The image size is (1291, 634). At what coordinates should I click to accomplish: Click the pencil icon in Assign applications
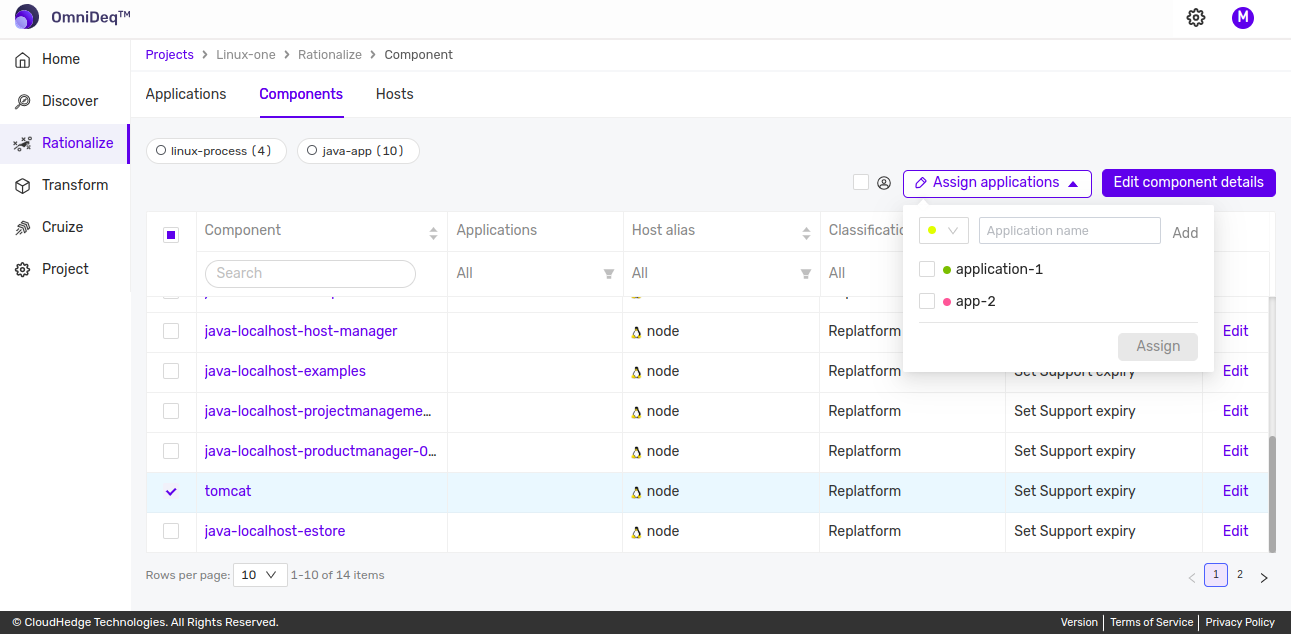921,183
